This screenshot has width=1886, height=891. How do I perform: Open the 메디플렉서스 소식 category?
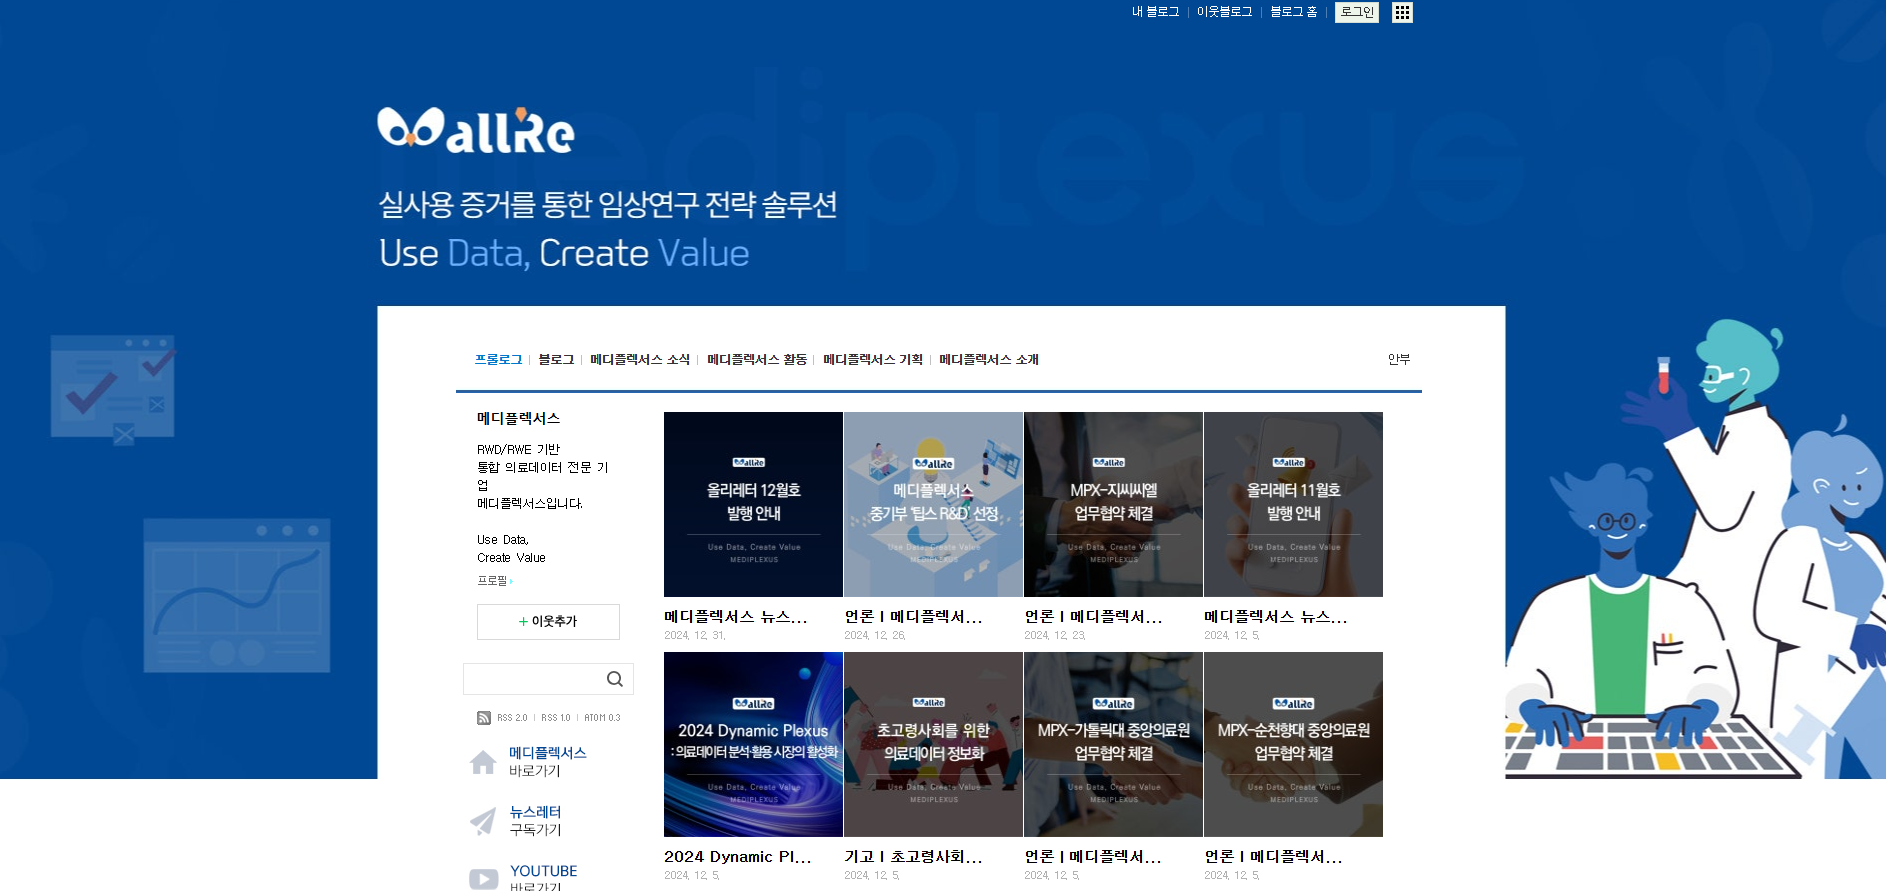coord(640,359)
